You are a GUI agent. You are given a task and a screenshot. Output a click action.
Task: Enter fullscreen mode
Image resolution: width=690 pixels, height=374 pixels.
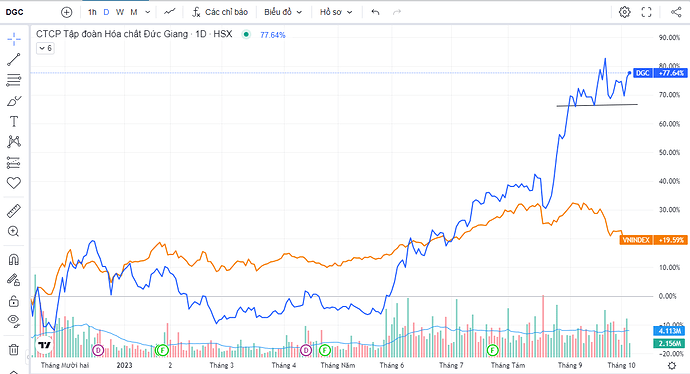coord(646,12)
